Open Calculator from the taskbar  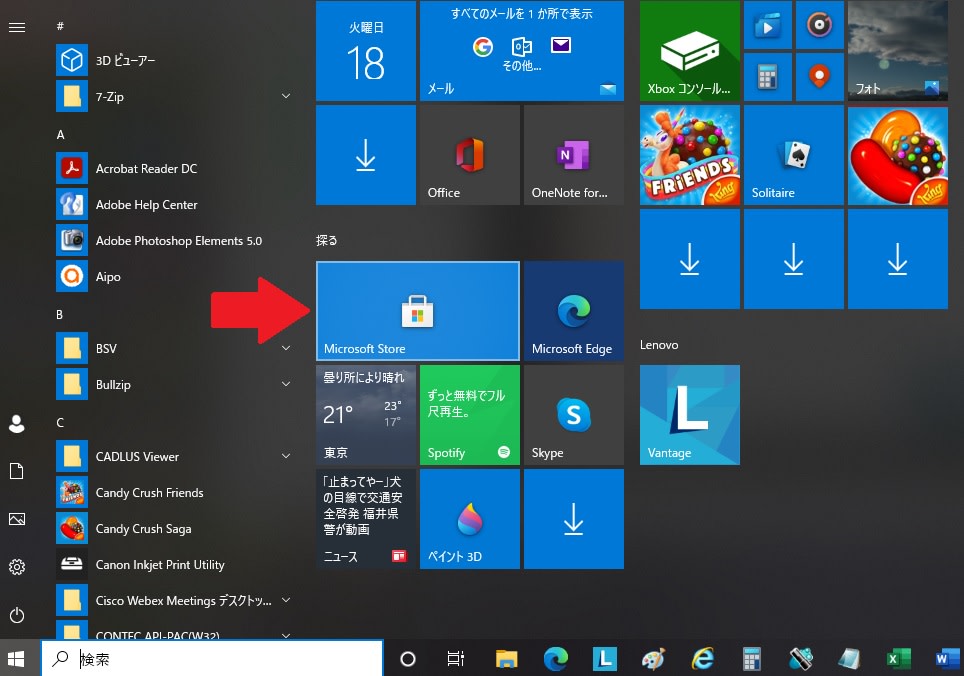(x=751, y=659)
